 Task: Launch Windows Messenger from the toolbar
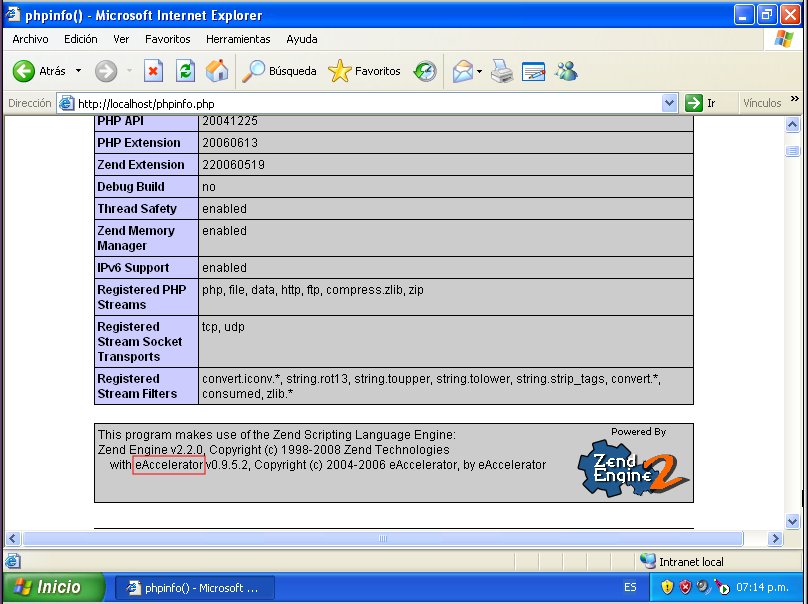coord(566,71)
